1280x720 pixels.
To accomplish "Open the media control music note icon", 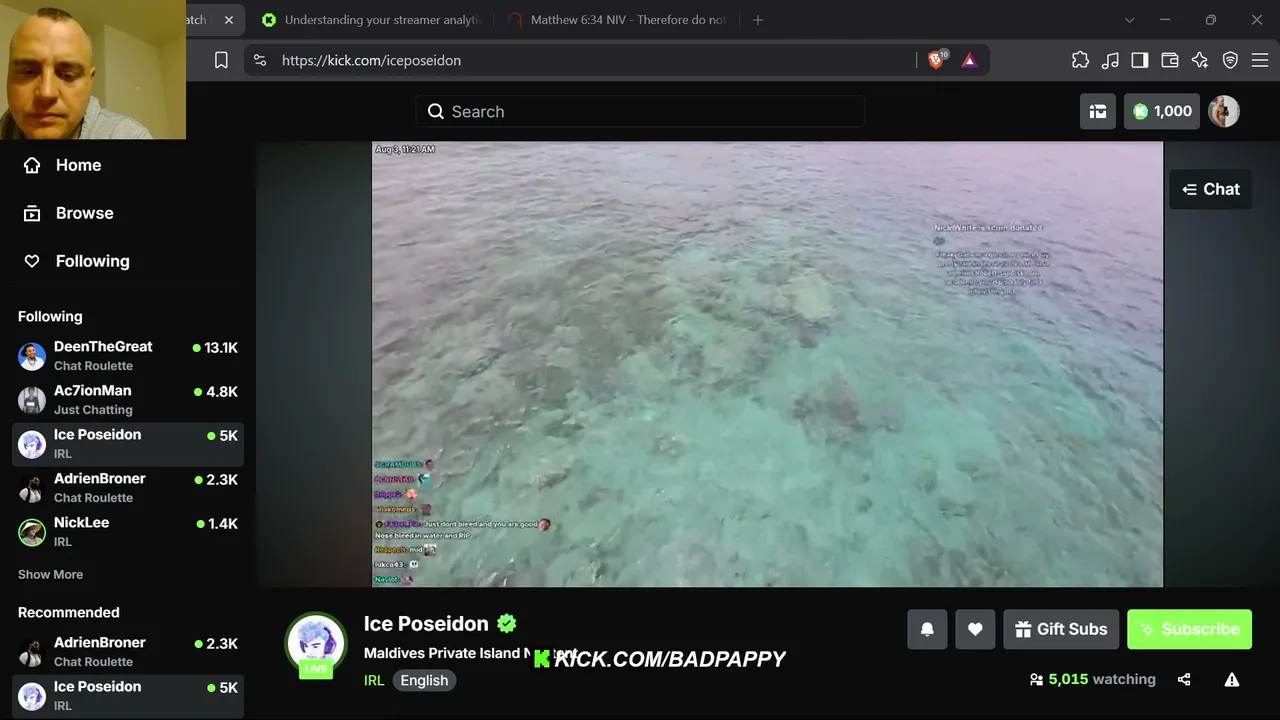I will 1110,60.
